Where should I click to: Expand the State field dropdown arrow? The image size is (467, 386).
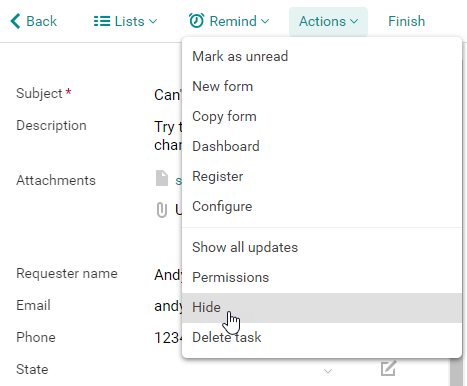tap(328, 371)
